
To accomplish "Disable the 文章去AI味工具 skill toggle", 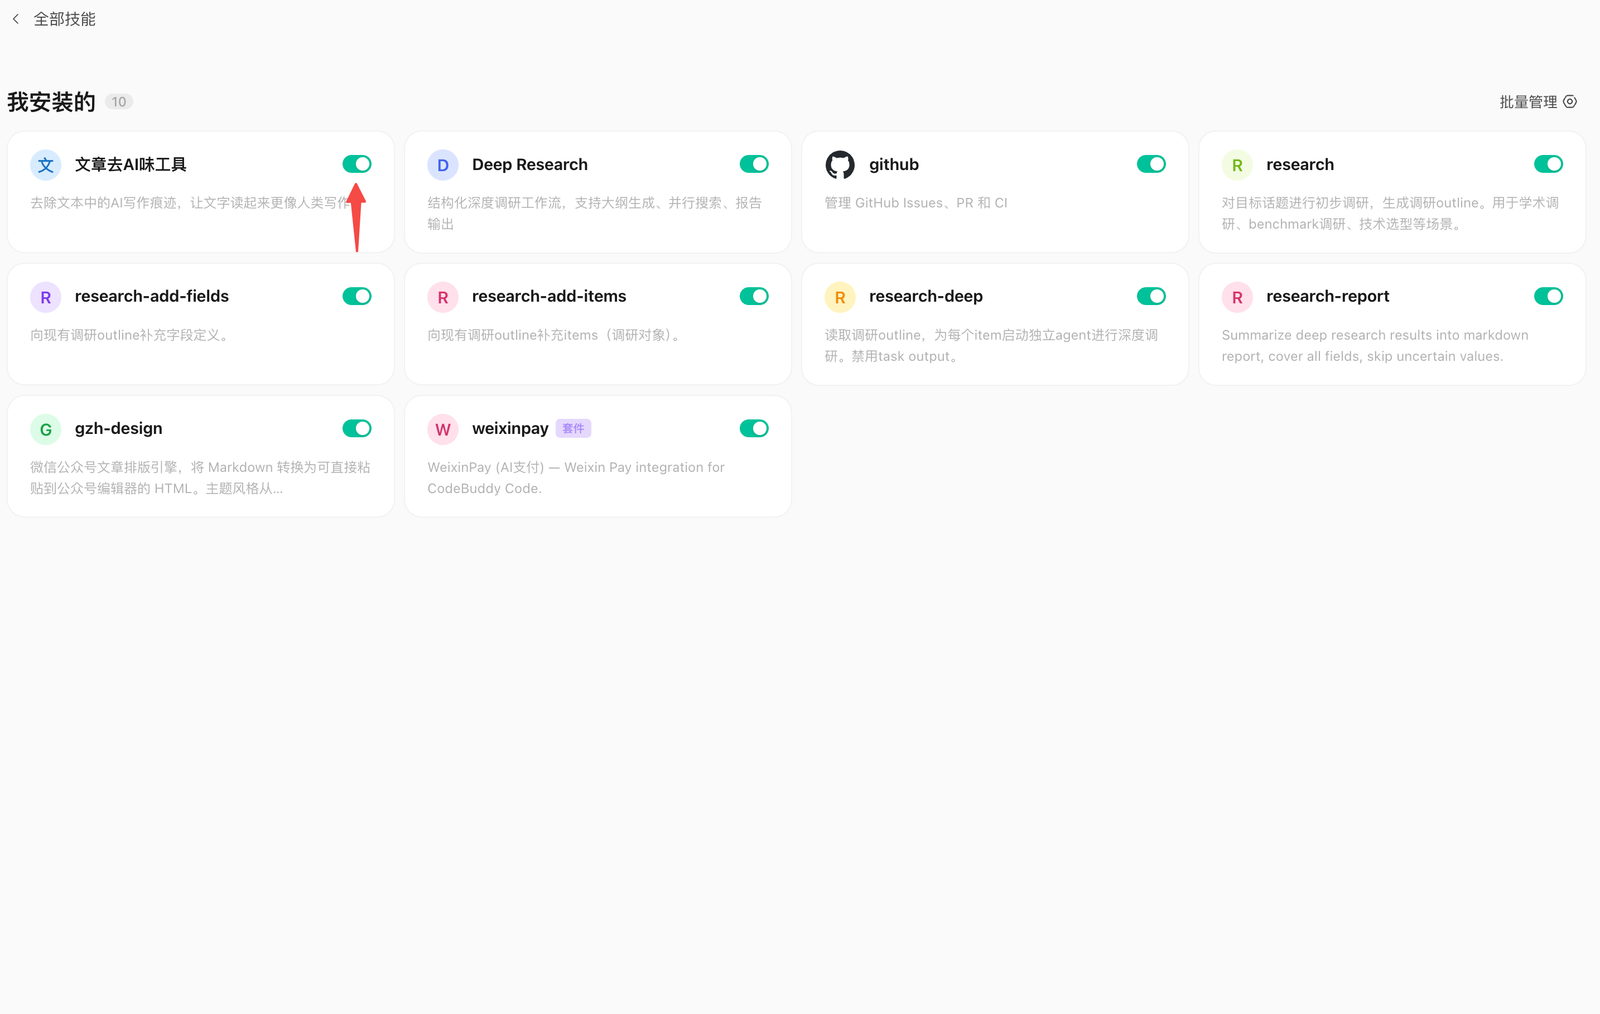I will pyautogui.click(x=357, y=164).
